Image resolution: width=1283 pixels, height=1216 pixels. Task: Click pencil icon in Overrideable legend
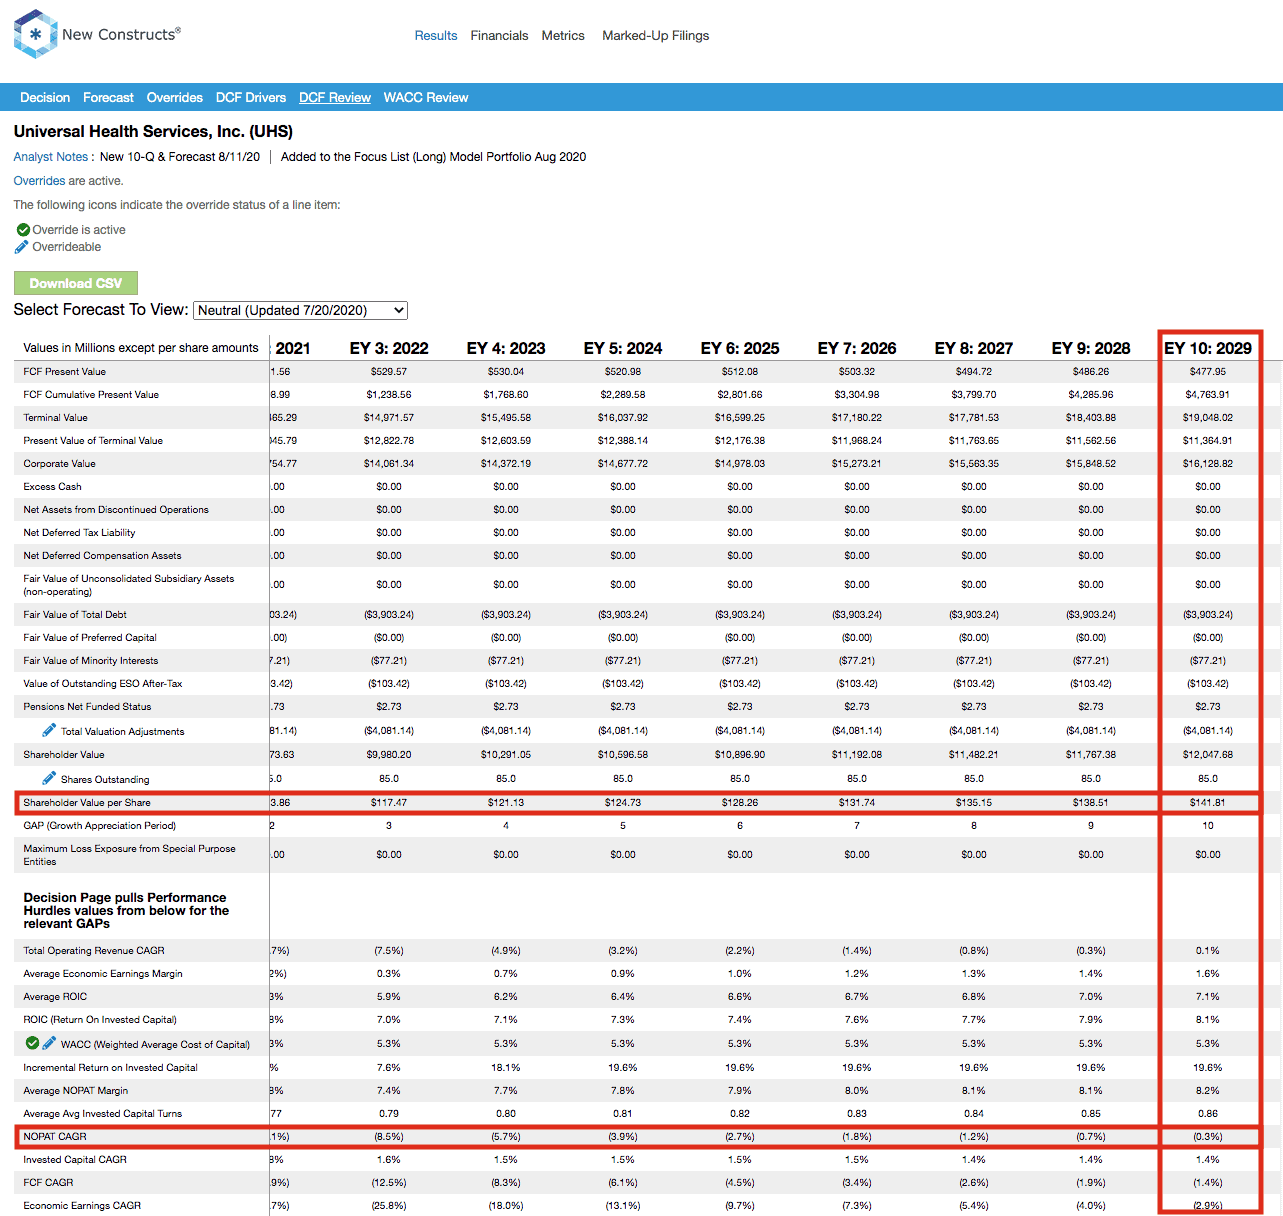[22, 247]
